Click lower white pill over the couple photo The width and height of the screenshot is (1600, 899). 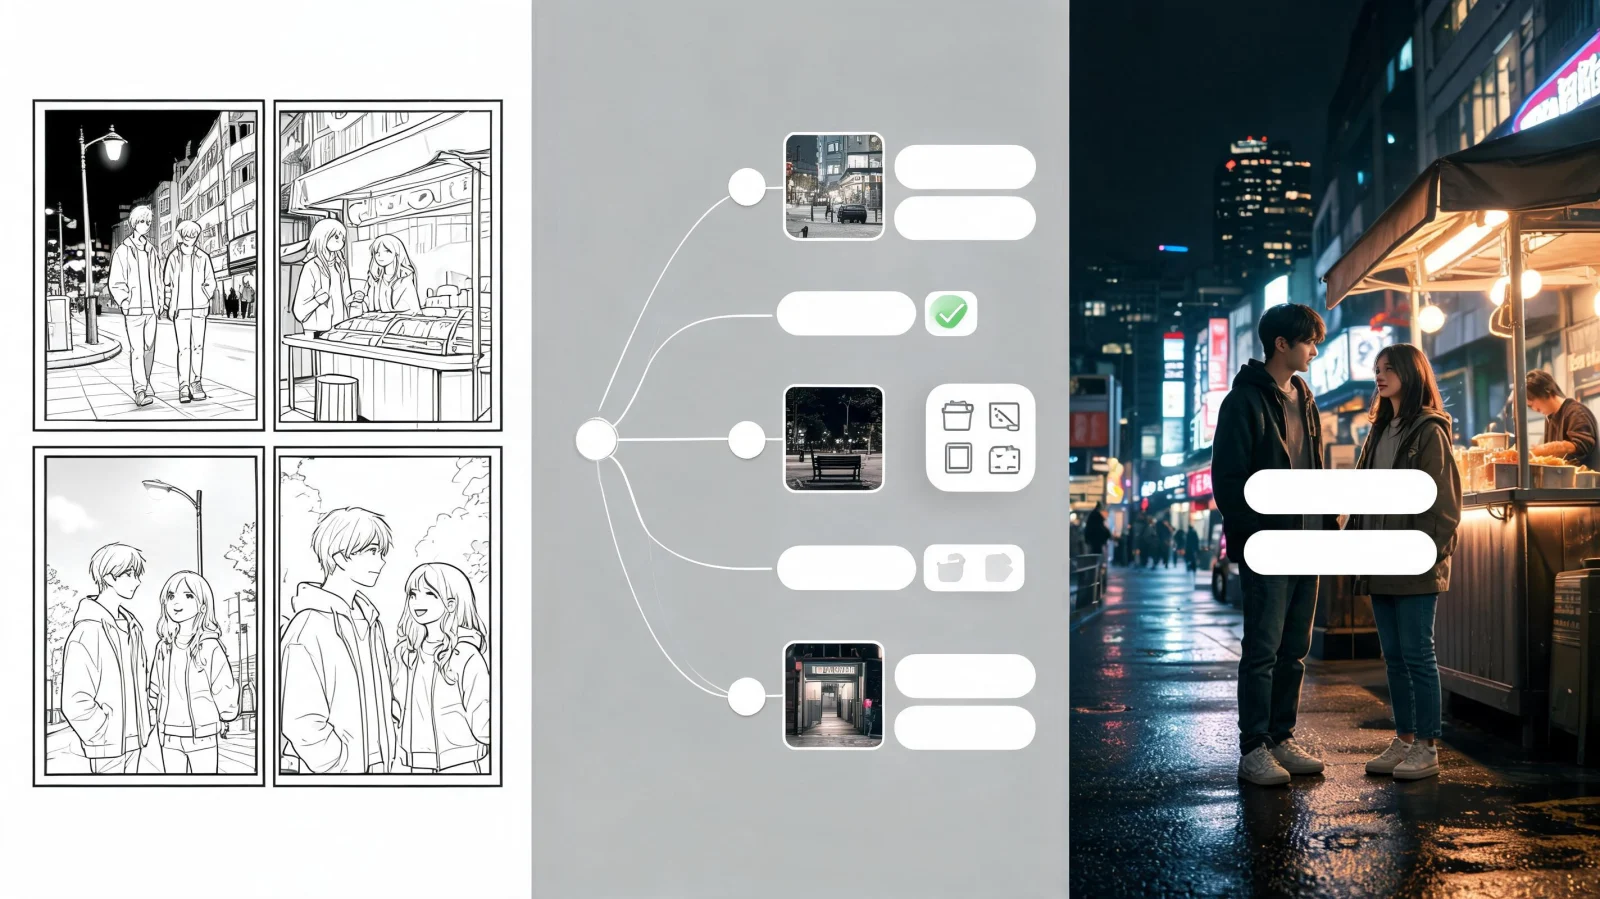(1340, 553)
